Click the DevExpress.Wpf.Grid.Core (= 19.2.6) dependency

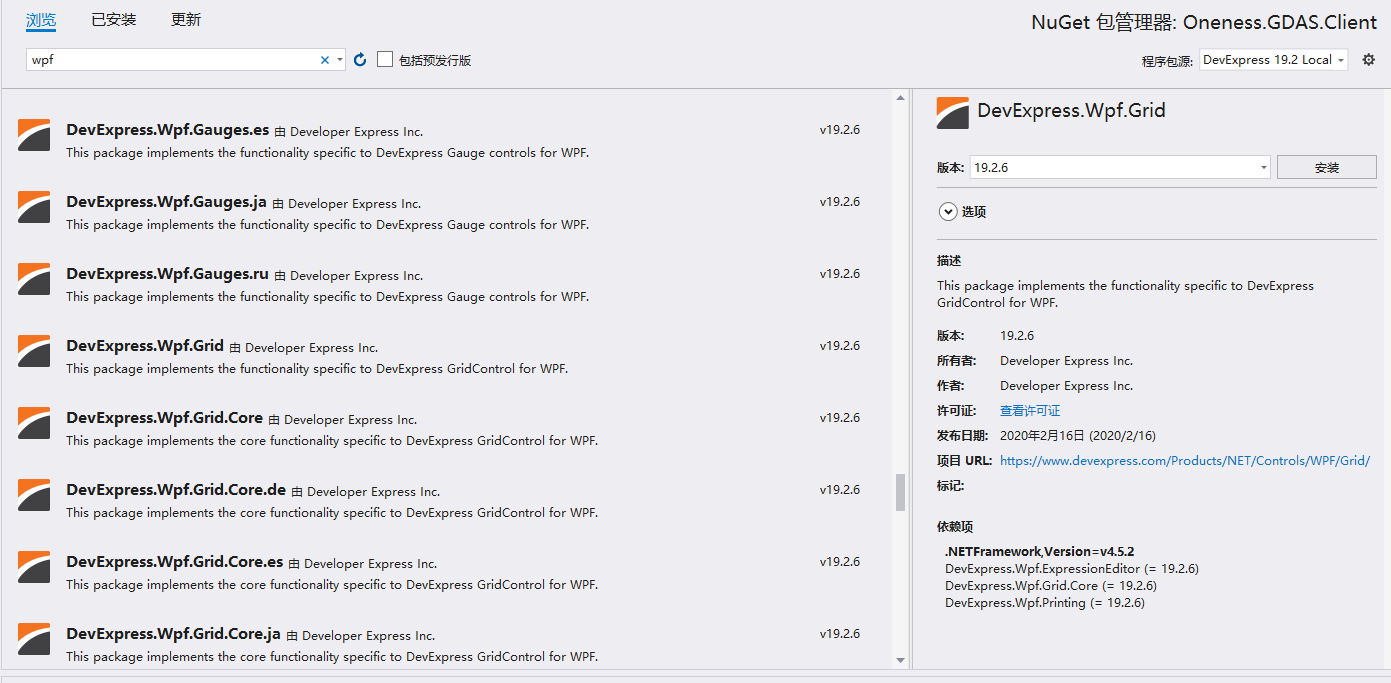click(1051, 586)
